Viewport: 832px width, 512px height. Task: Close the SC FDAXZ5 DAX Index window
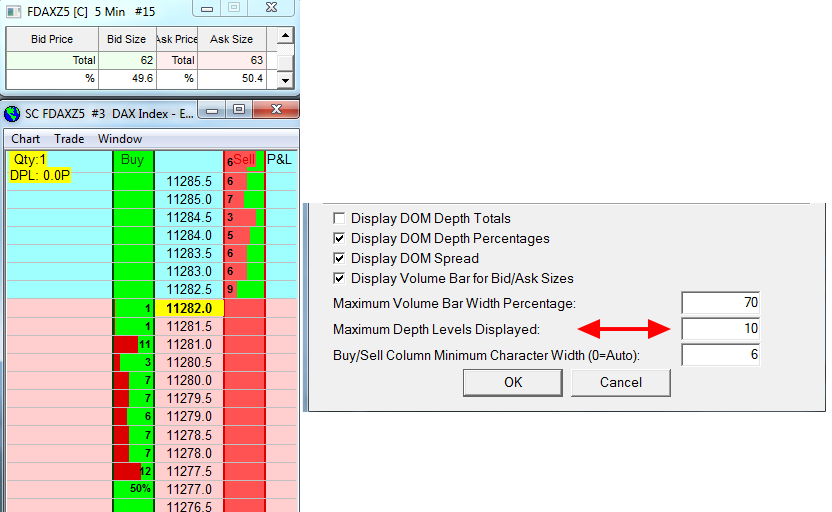coord(276,110)
